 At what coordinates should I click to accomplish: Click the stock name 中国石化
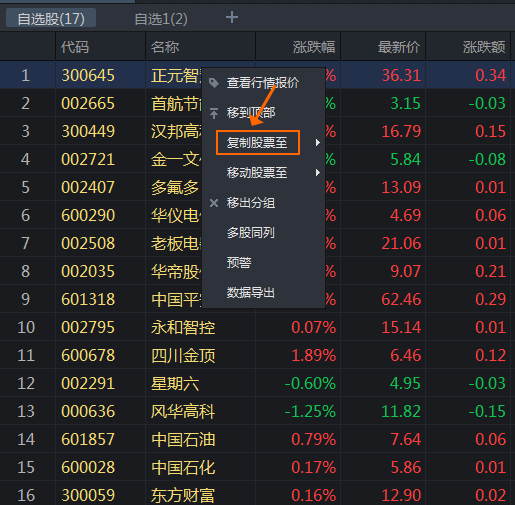tap(183, 467)
